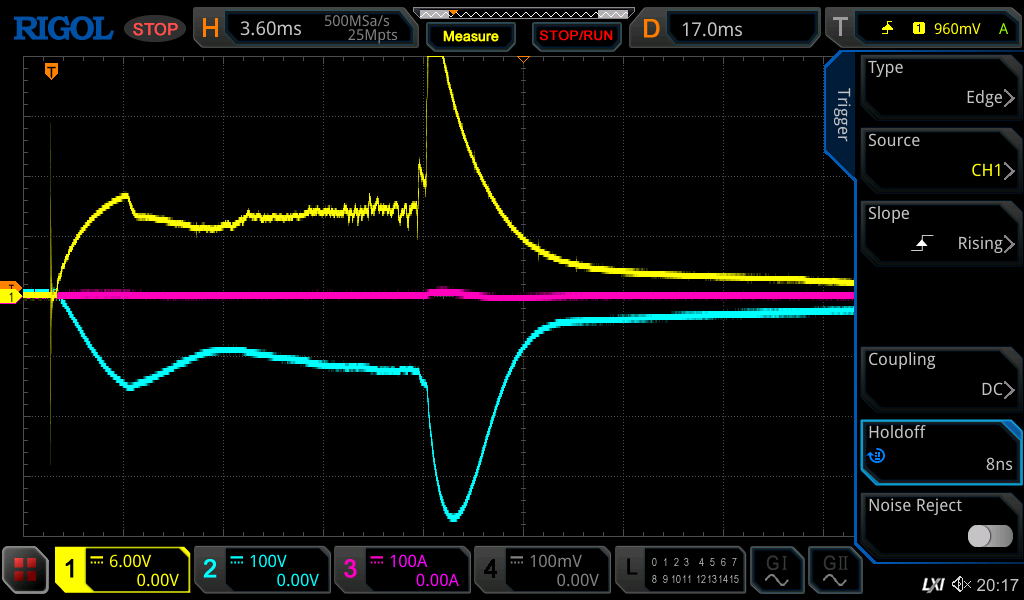Expand the trigger Type Edge option
The height and width of the screenshot is (600, 1024).
pyautogui.click(x=940, y=84)
